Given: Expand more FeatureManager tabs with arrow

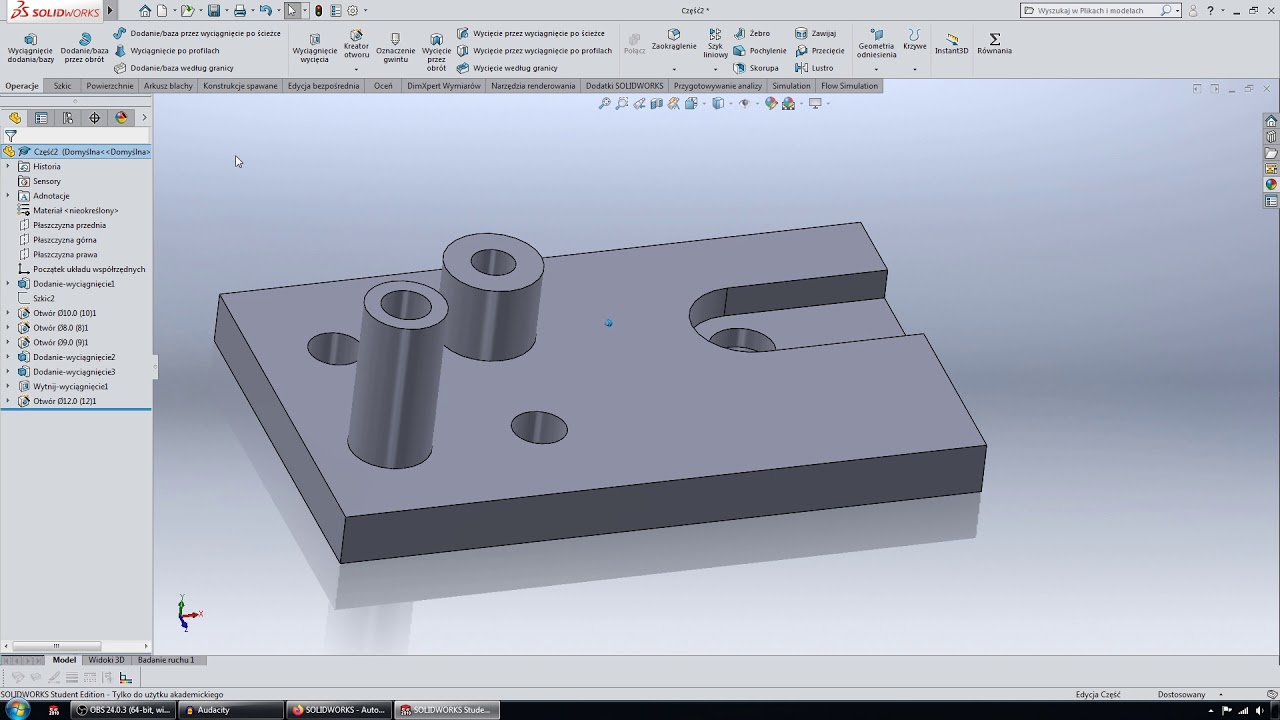Looking at the screenshot, I should [144, 117].
